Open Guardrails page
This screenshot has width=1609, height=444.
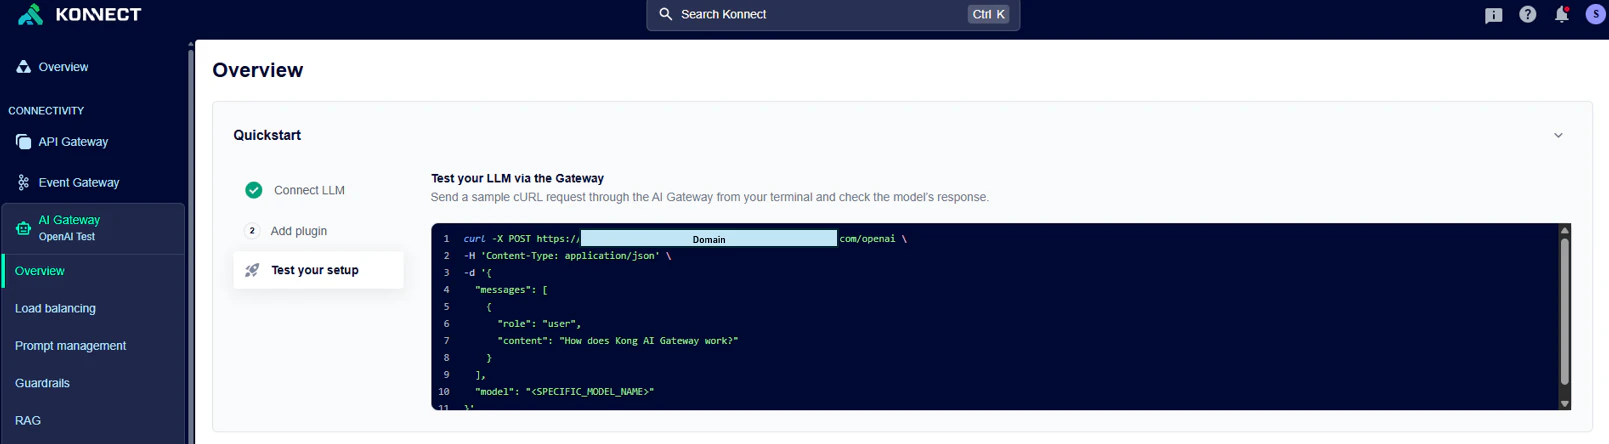click(x=42, y=383)
